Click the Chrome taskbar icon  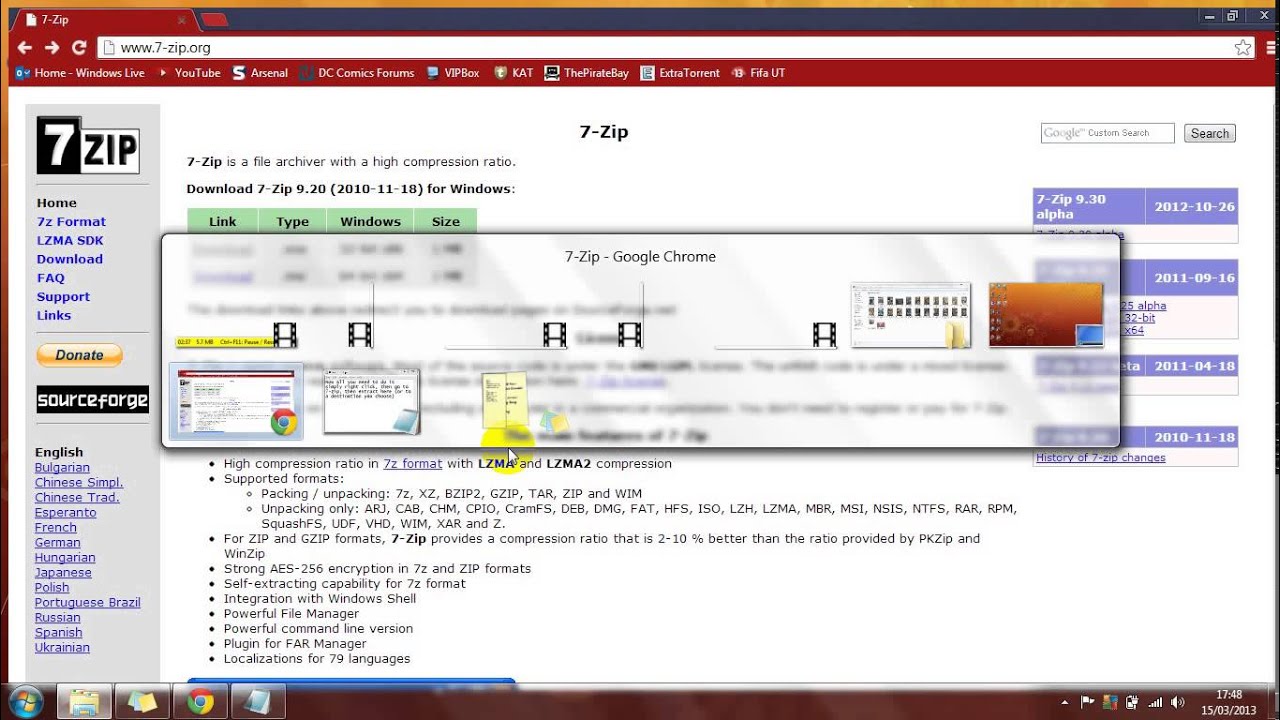pyautogui.click(x=200, y=702)
